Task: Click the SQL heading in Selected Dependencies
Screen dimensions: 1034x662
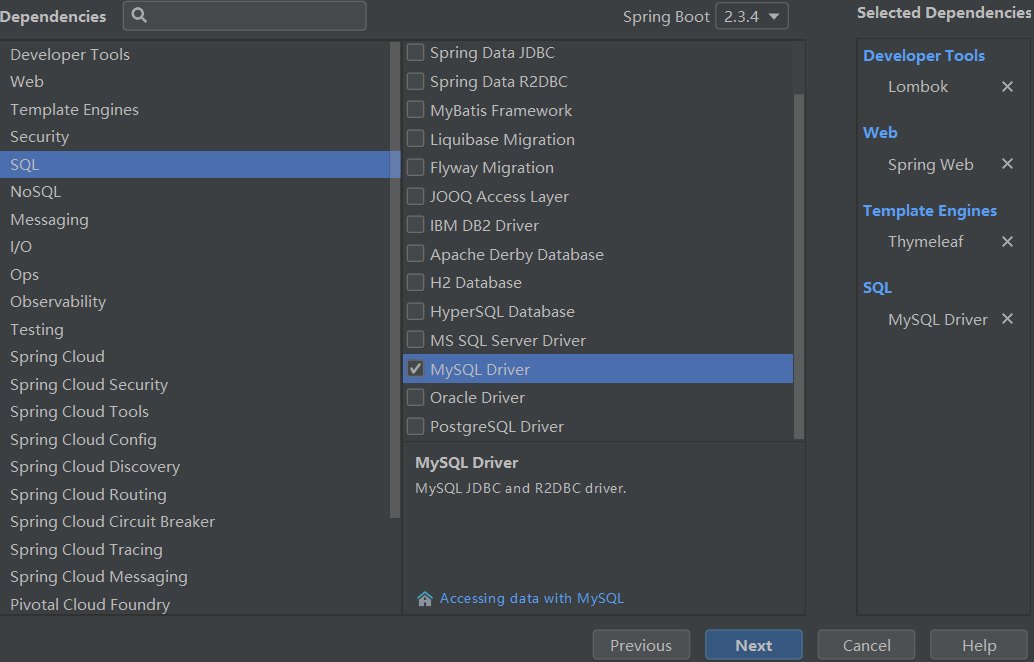Action: pyautogui.click(x=877, y=287)
